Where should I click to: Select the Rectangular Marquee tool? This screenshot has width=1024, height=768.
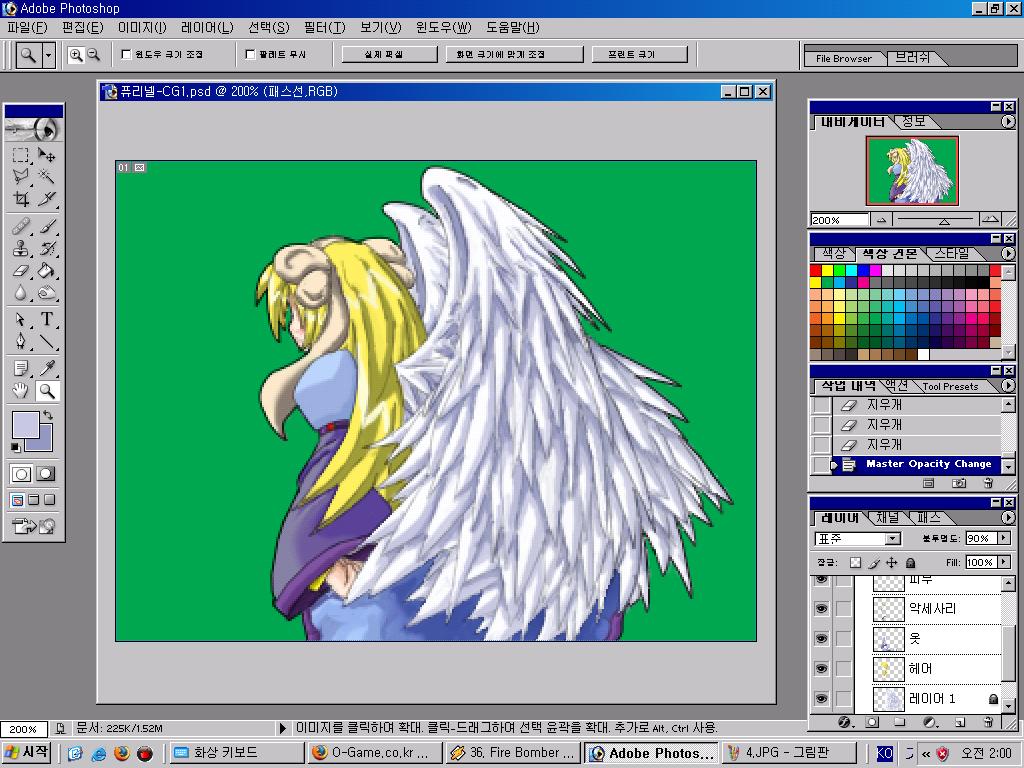click(21, 155)
